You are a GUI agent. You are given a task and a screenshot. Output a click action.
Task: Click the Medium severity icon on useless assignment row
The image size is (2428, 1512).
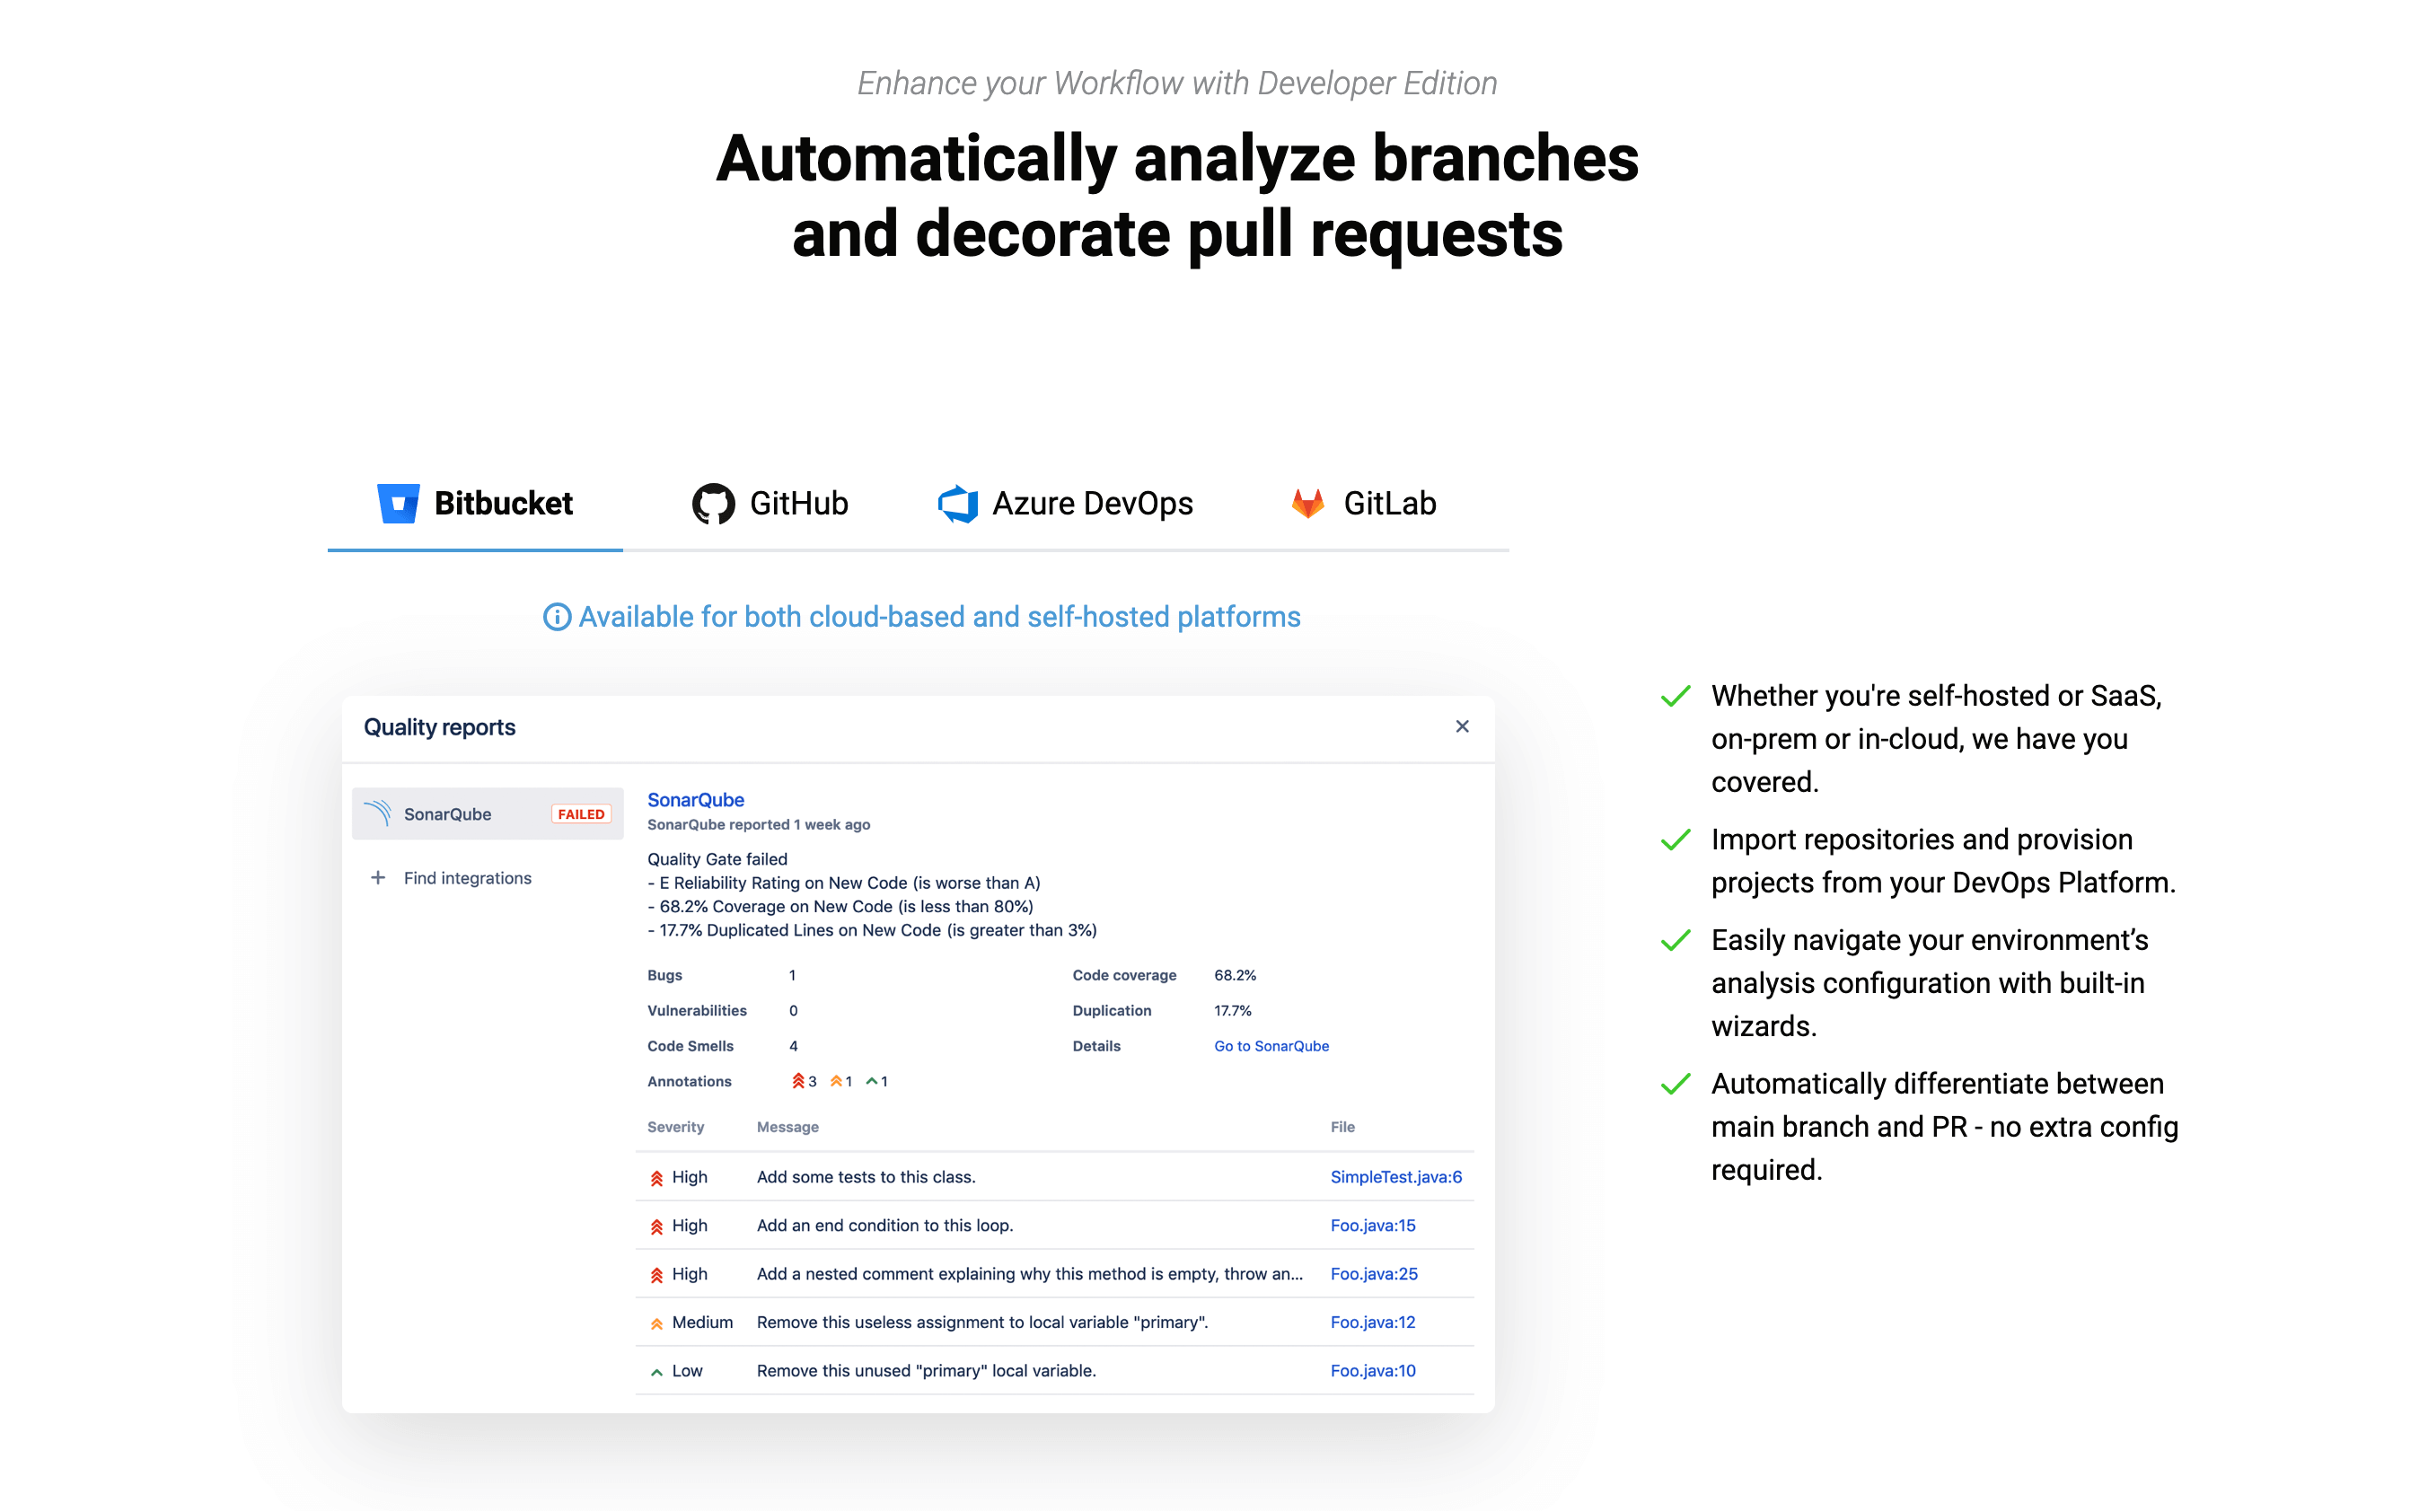click(x=657, y=1323)
